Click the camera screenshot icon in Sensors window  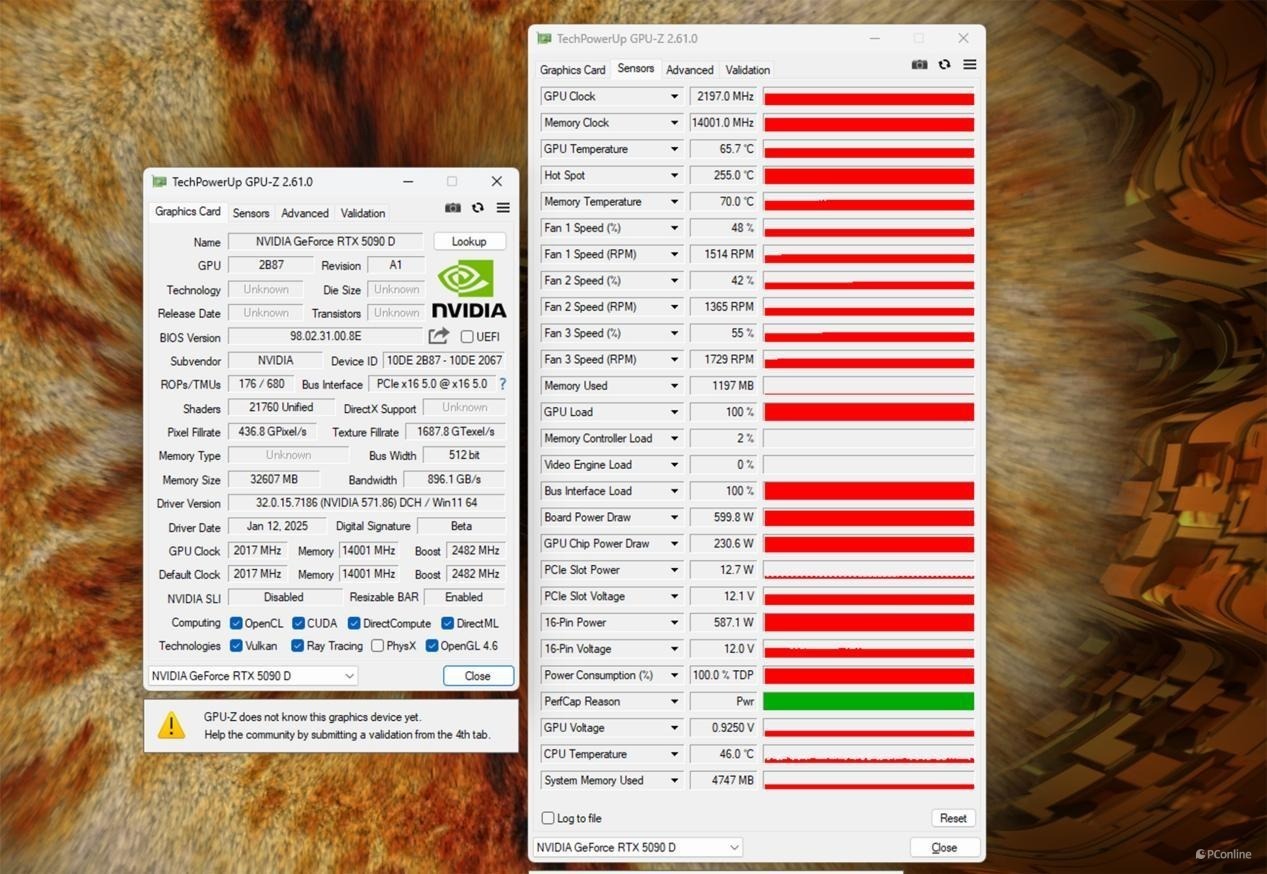click(919, 64)
